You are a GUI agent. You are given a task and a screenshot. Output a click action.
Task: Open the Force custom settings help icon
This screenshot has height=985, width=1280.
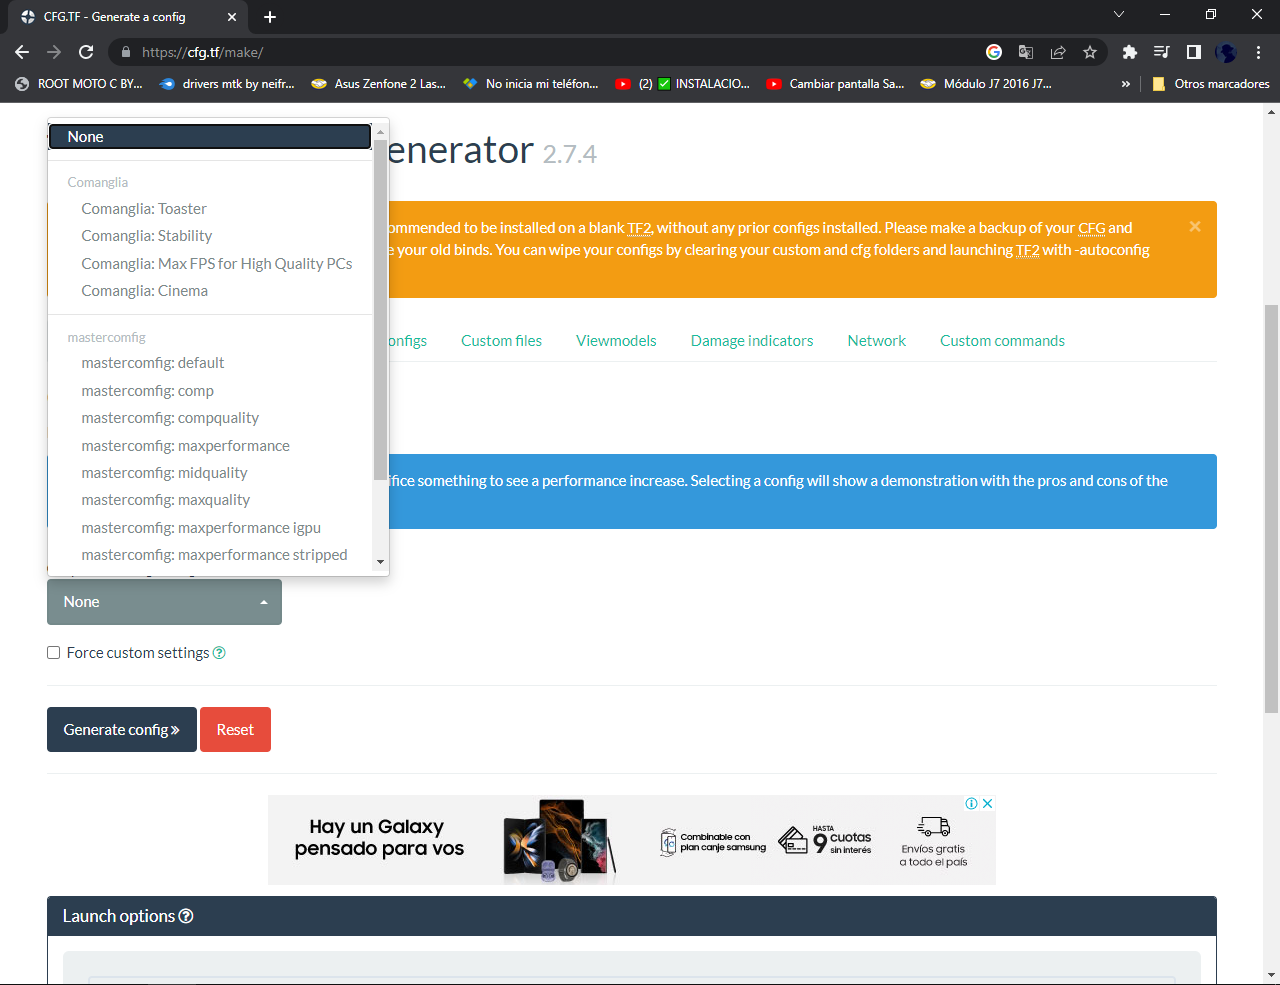pos(219,653)
